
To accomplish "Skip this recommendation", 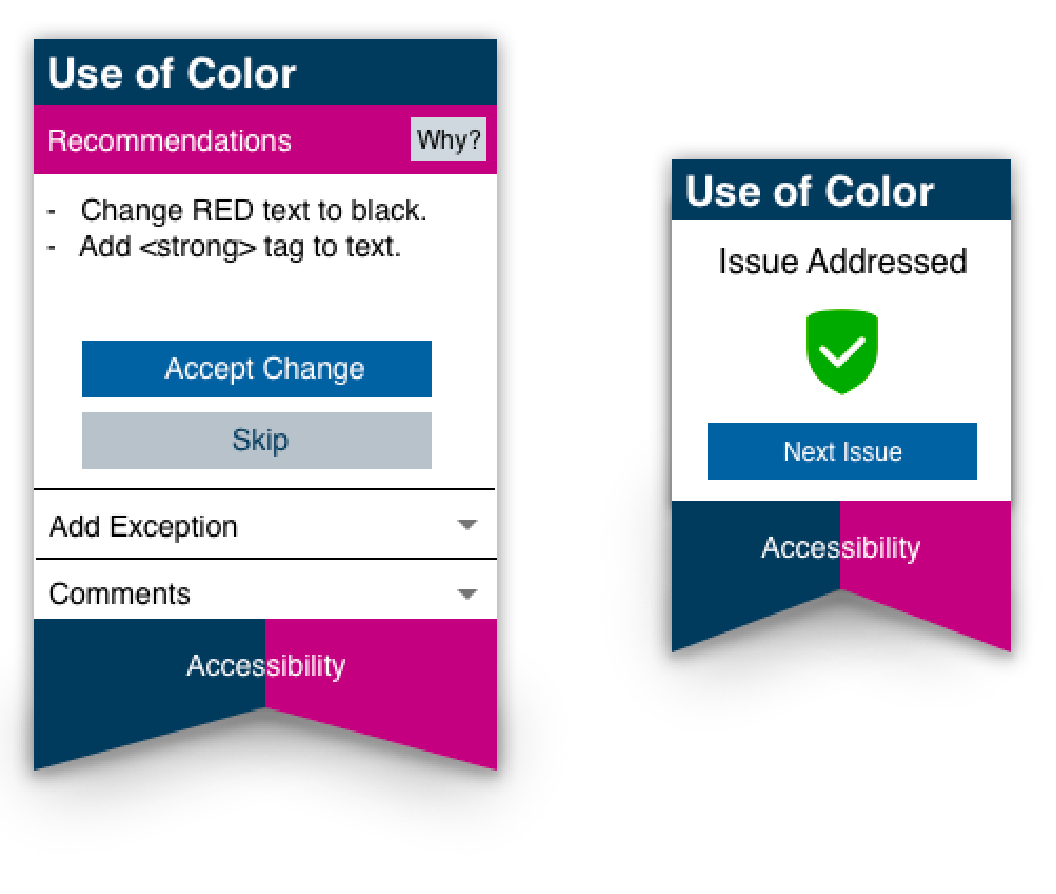I will click(x=257, y=440).
